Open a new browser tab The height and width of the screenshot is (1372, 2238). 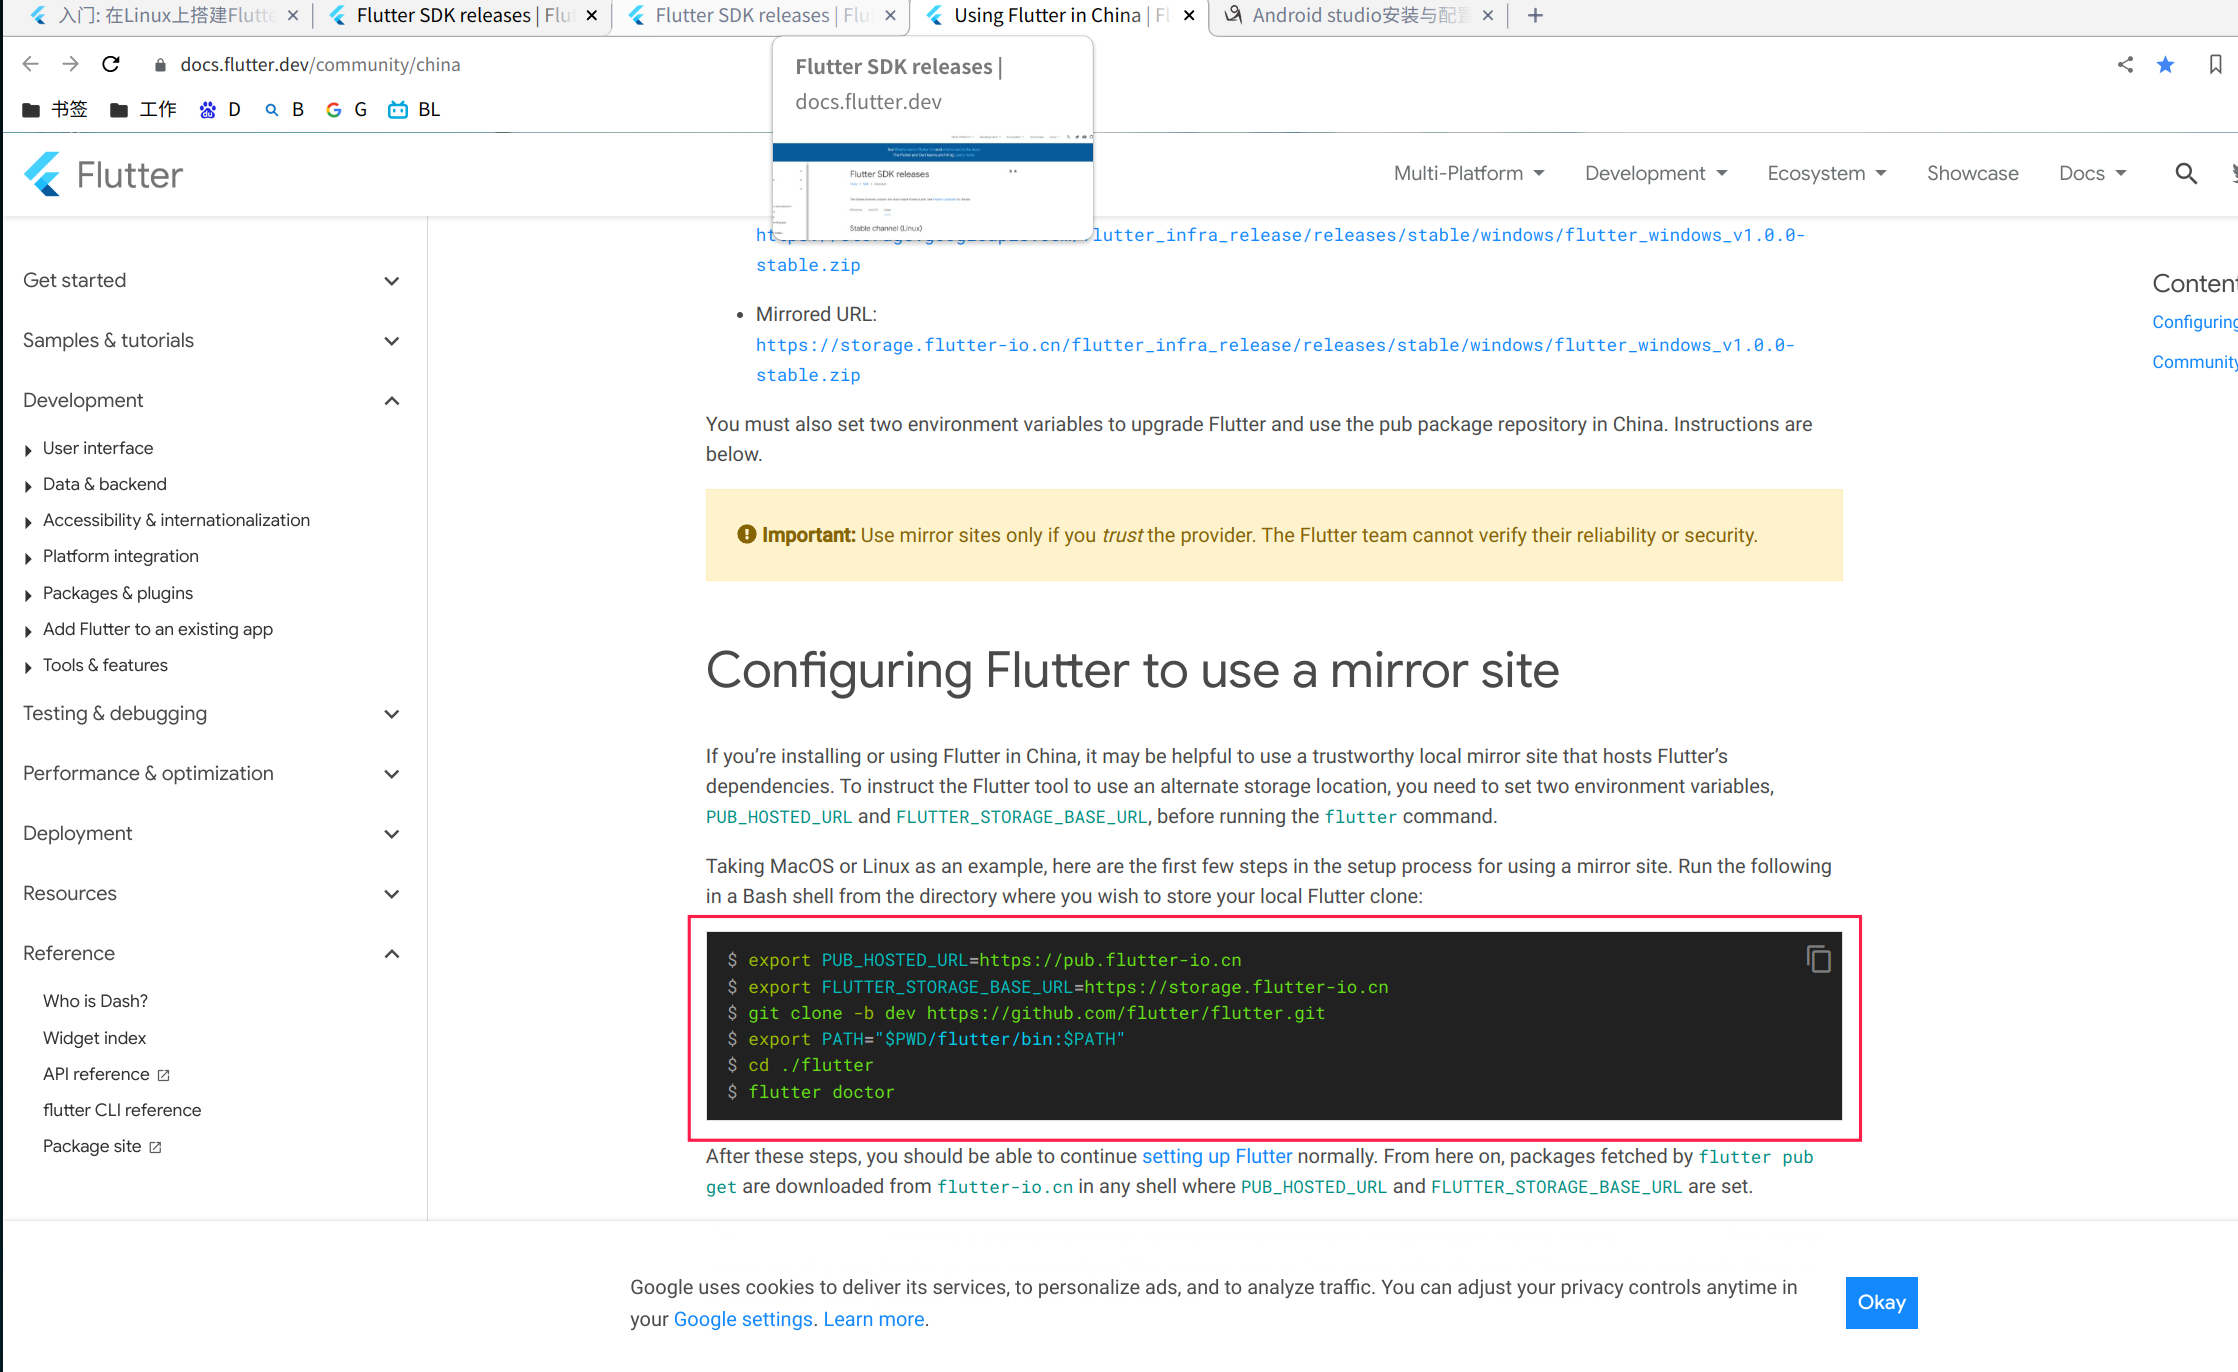tap(1535, 15)
